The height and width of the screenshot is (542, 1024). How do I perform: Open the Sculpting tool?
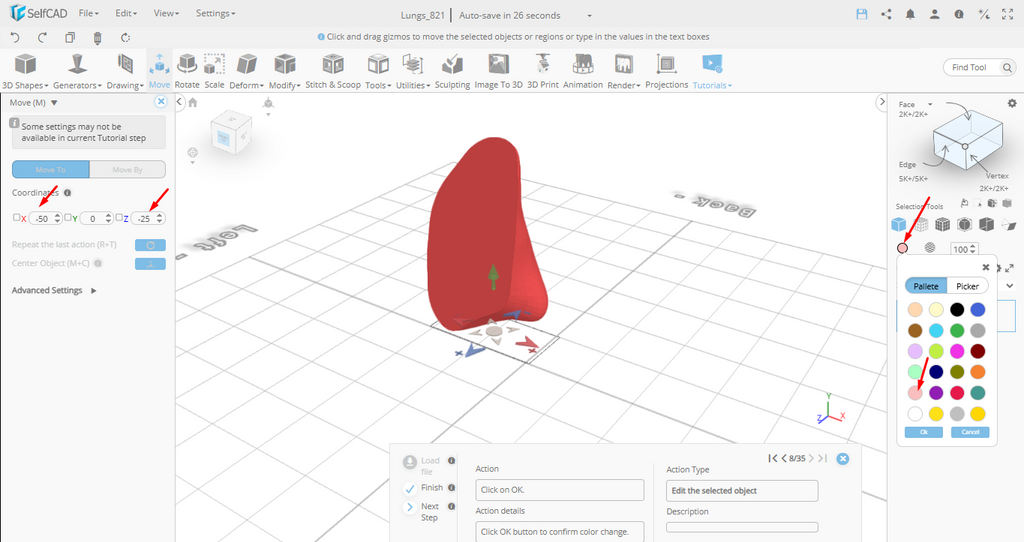pyautogui.click(x=452, y=70)
